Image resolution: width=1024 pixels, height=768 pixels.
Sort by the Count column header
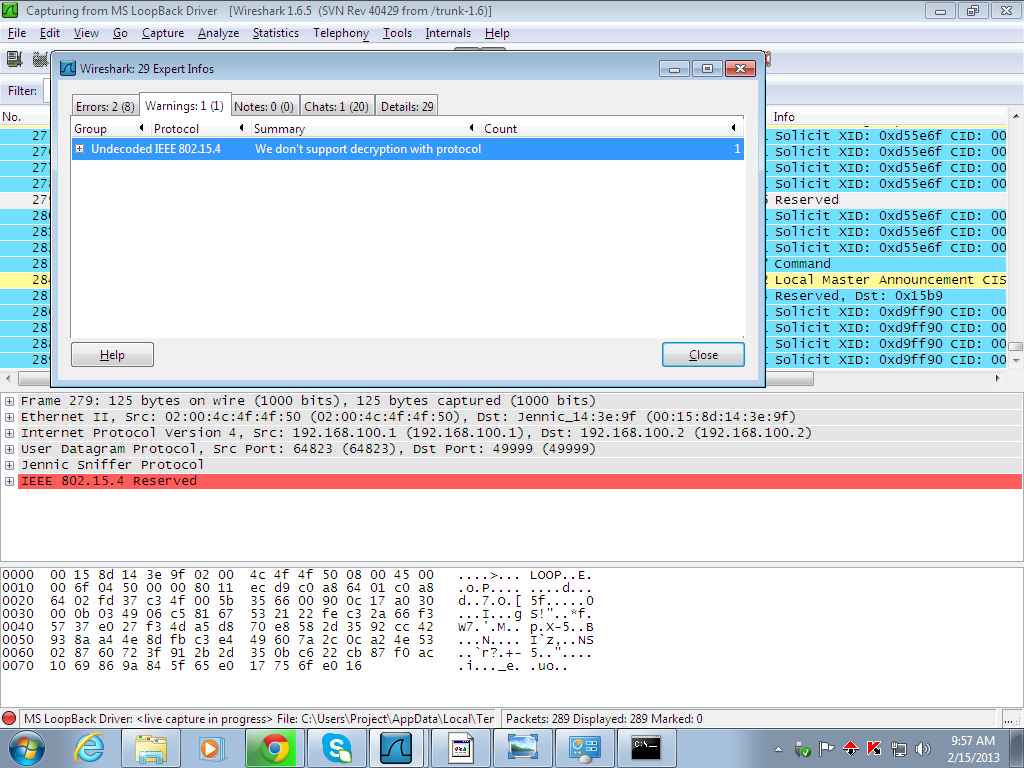[x=613, y=129]
